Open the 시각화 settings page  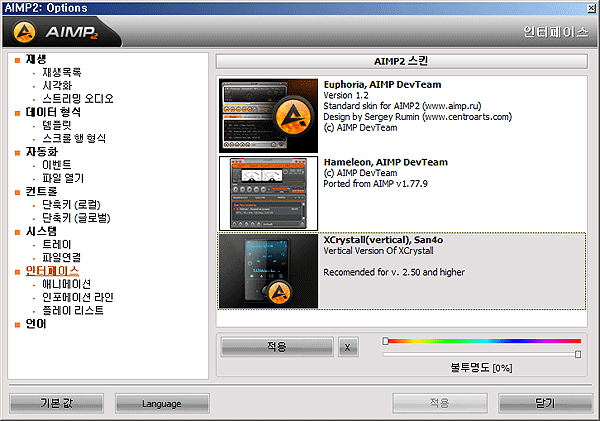57,85
